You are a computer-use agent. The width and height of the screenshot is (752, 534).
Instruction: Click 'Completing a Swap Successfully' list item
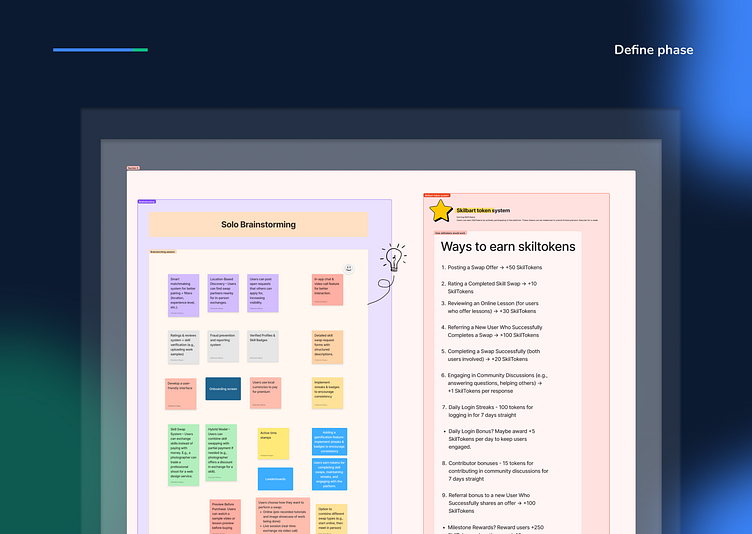click(x=491, y=355)
